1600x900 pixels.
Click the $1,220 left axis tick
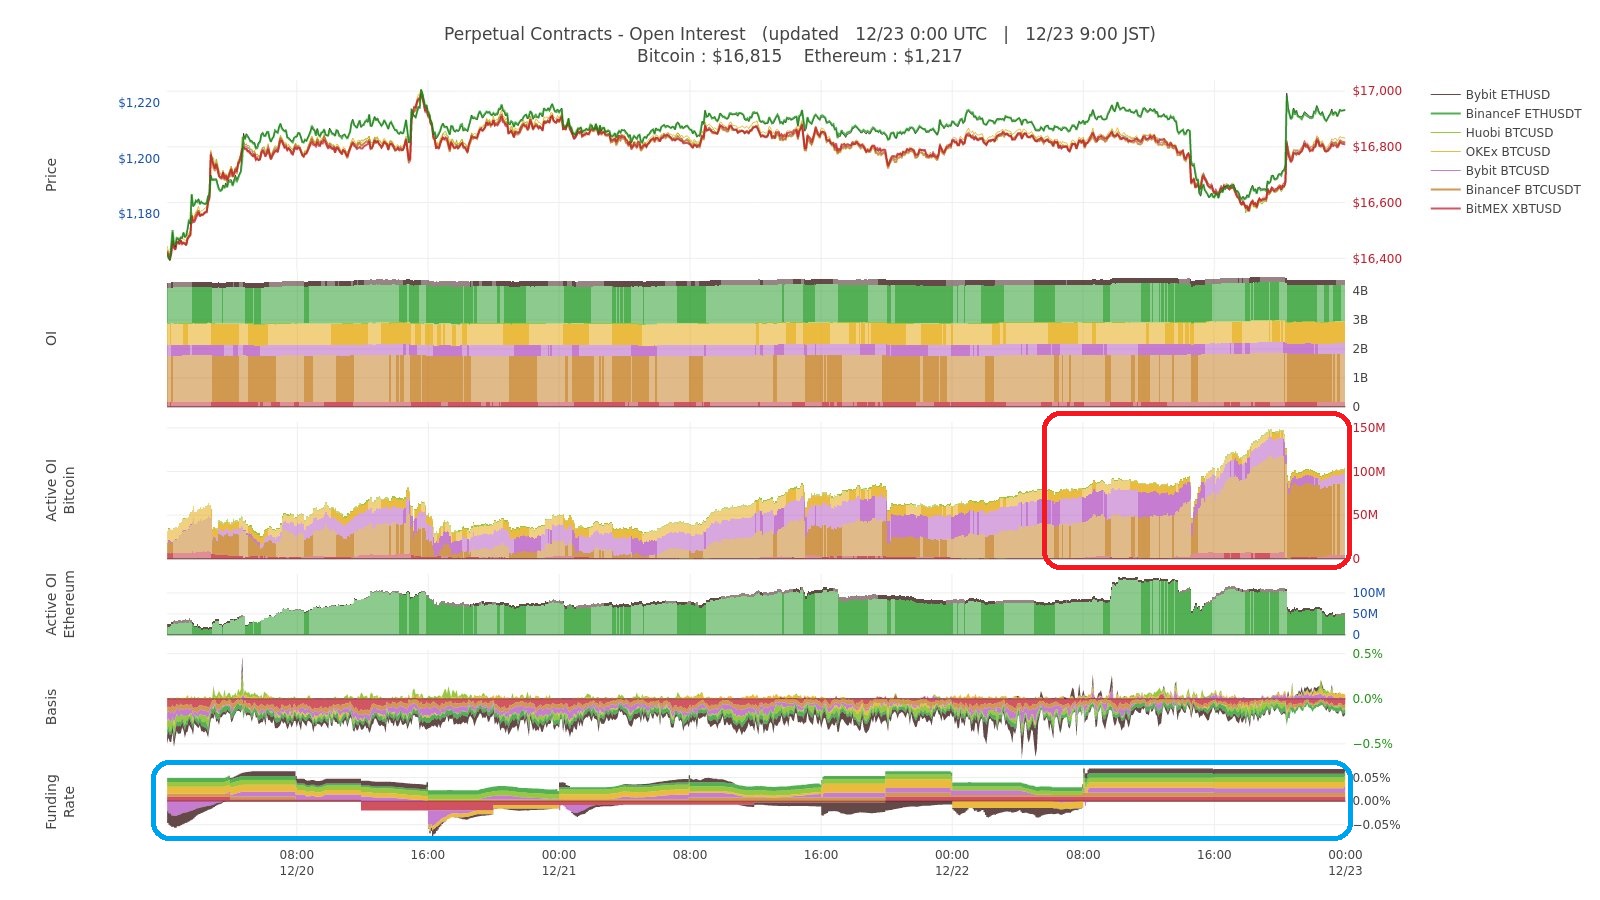tap(139, 103)
